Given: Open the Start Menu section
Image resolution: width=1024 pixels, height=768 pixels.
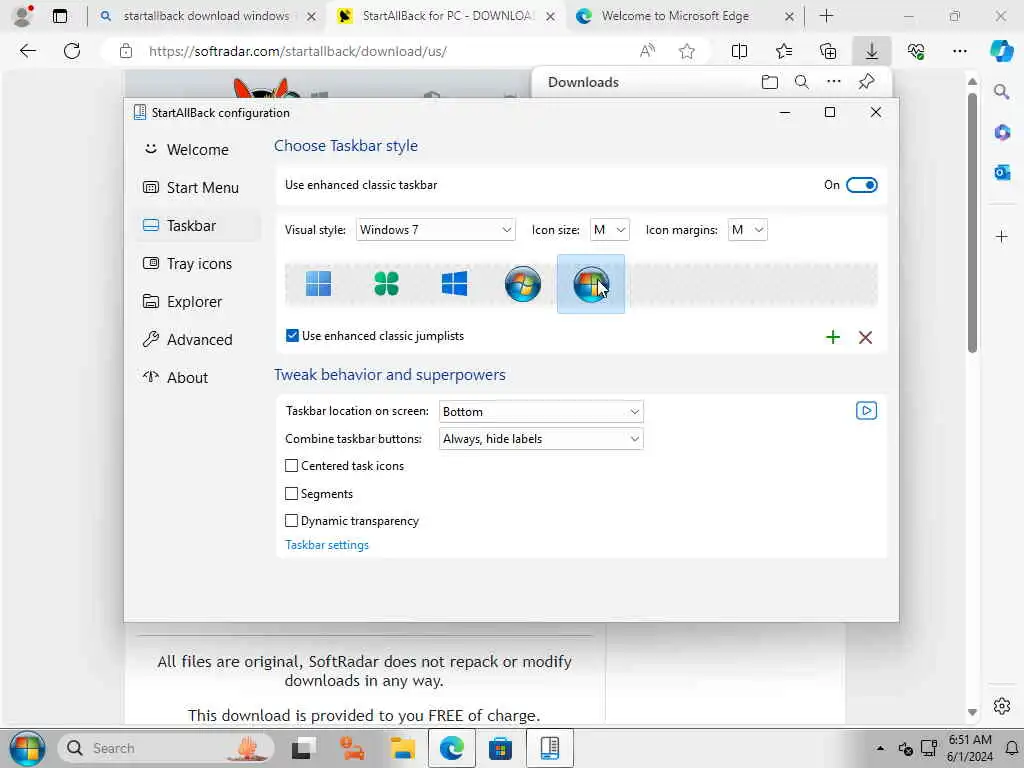Looking at the screenshot, I should click(198, 187).
